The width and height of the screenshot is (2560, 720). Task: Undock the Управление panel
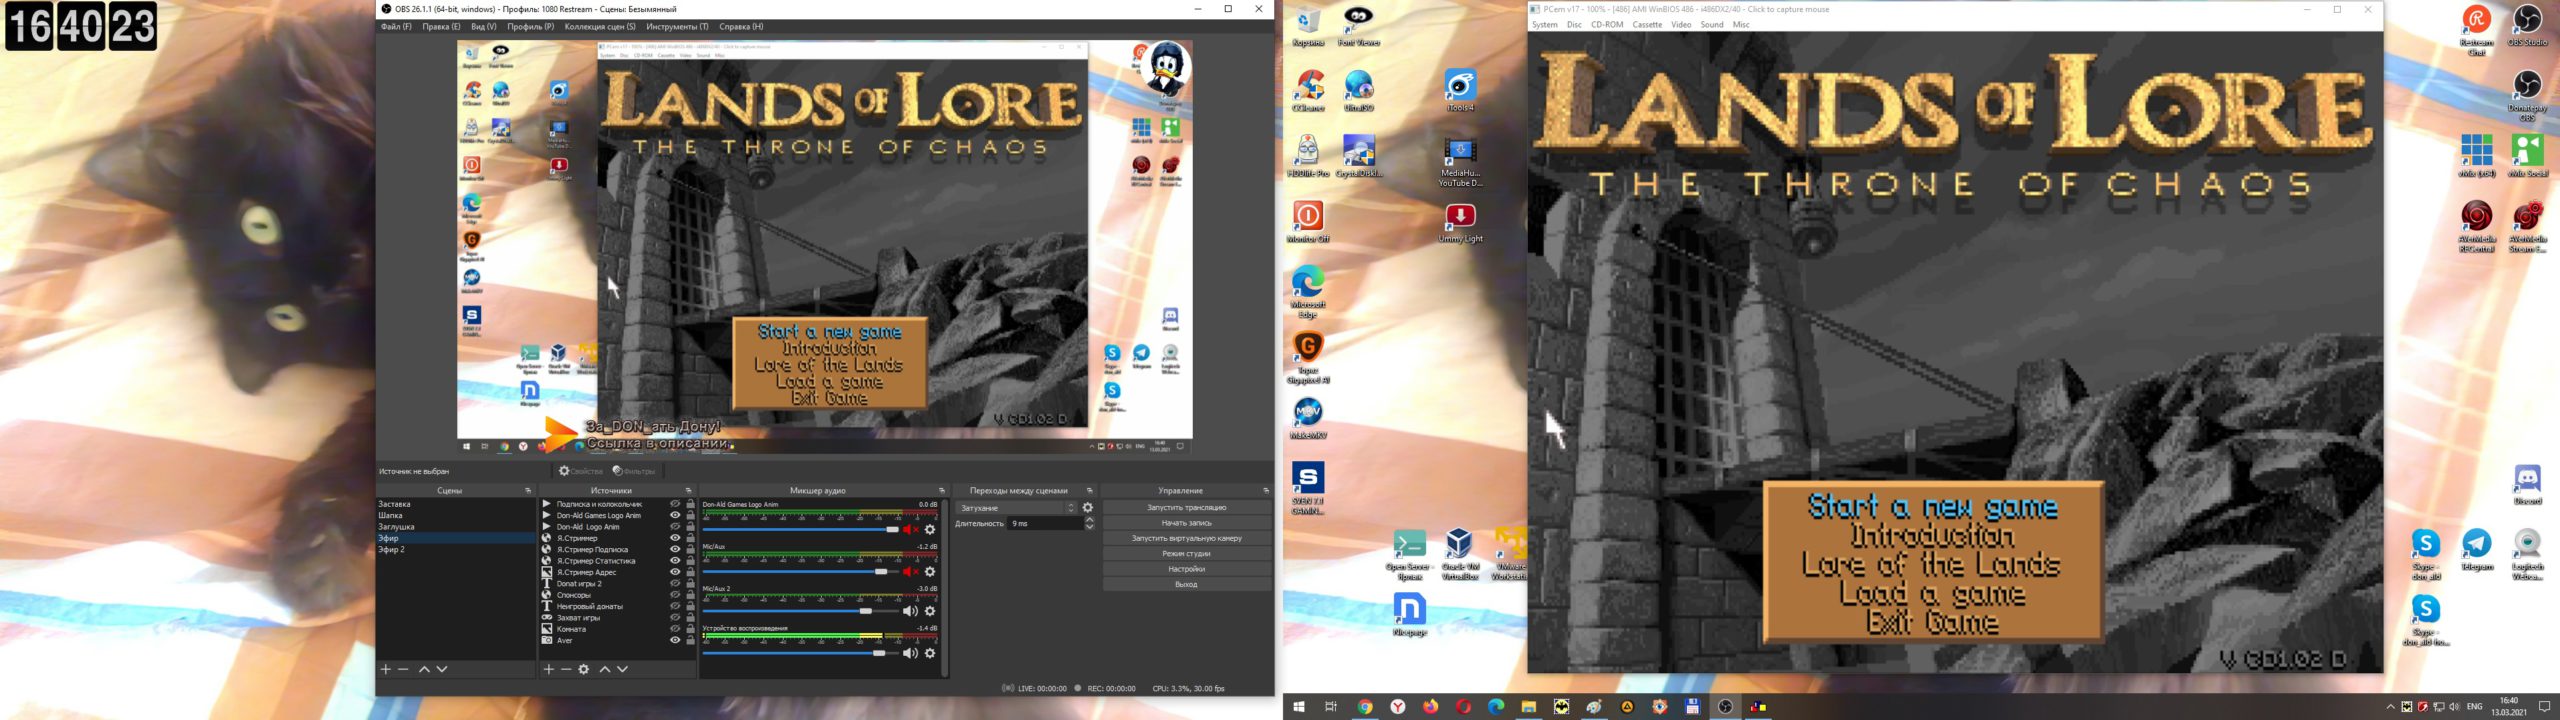tap(1265, 491)
